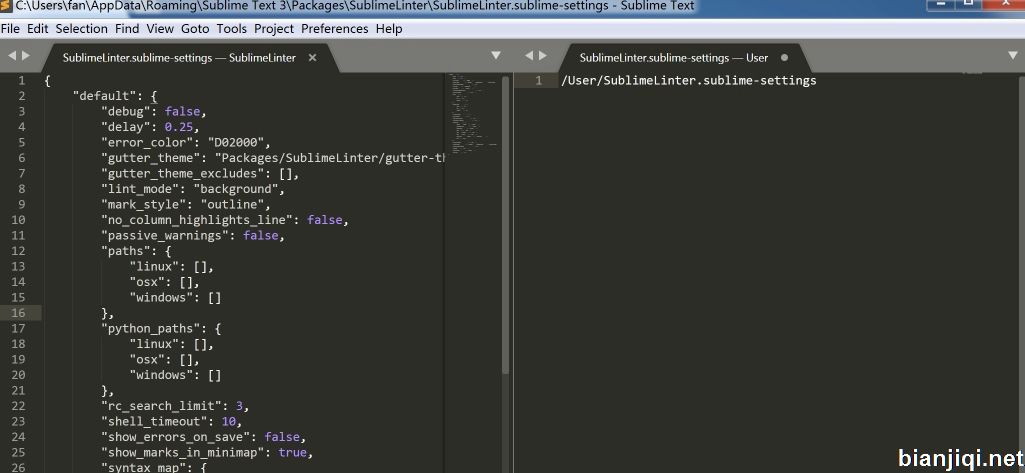Open the left pane tab list dropdown
The width and height of the screenshot is (1025, 473).
[496, 56]
